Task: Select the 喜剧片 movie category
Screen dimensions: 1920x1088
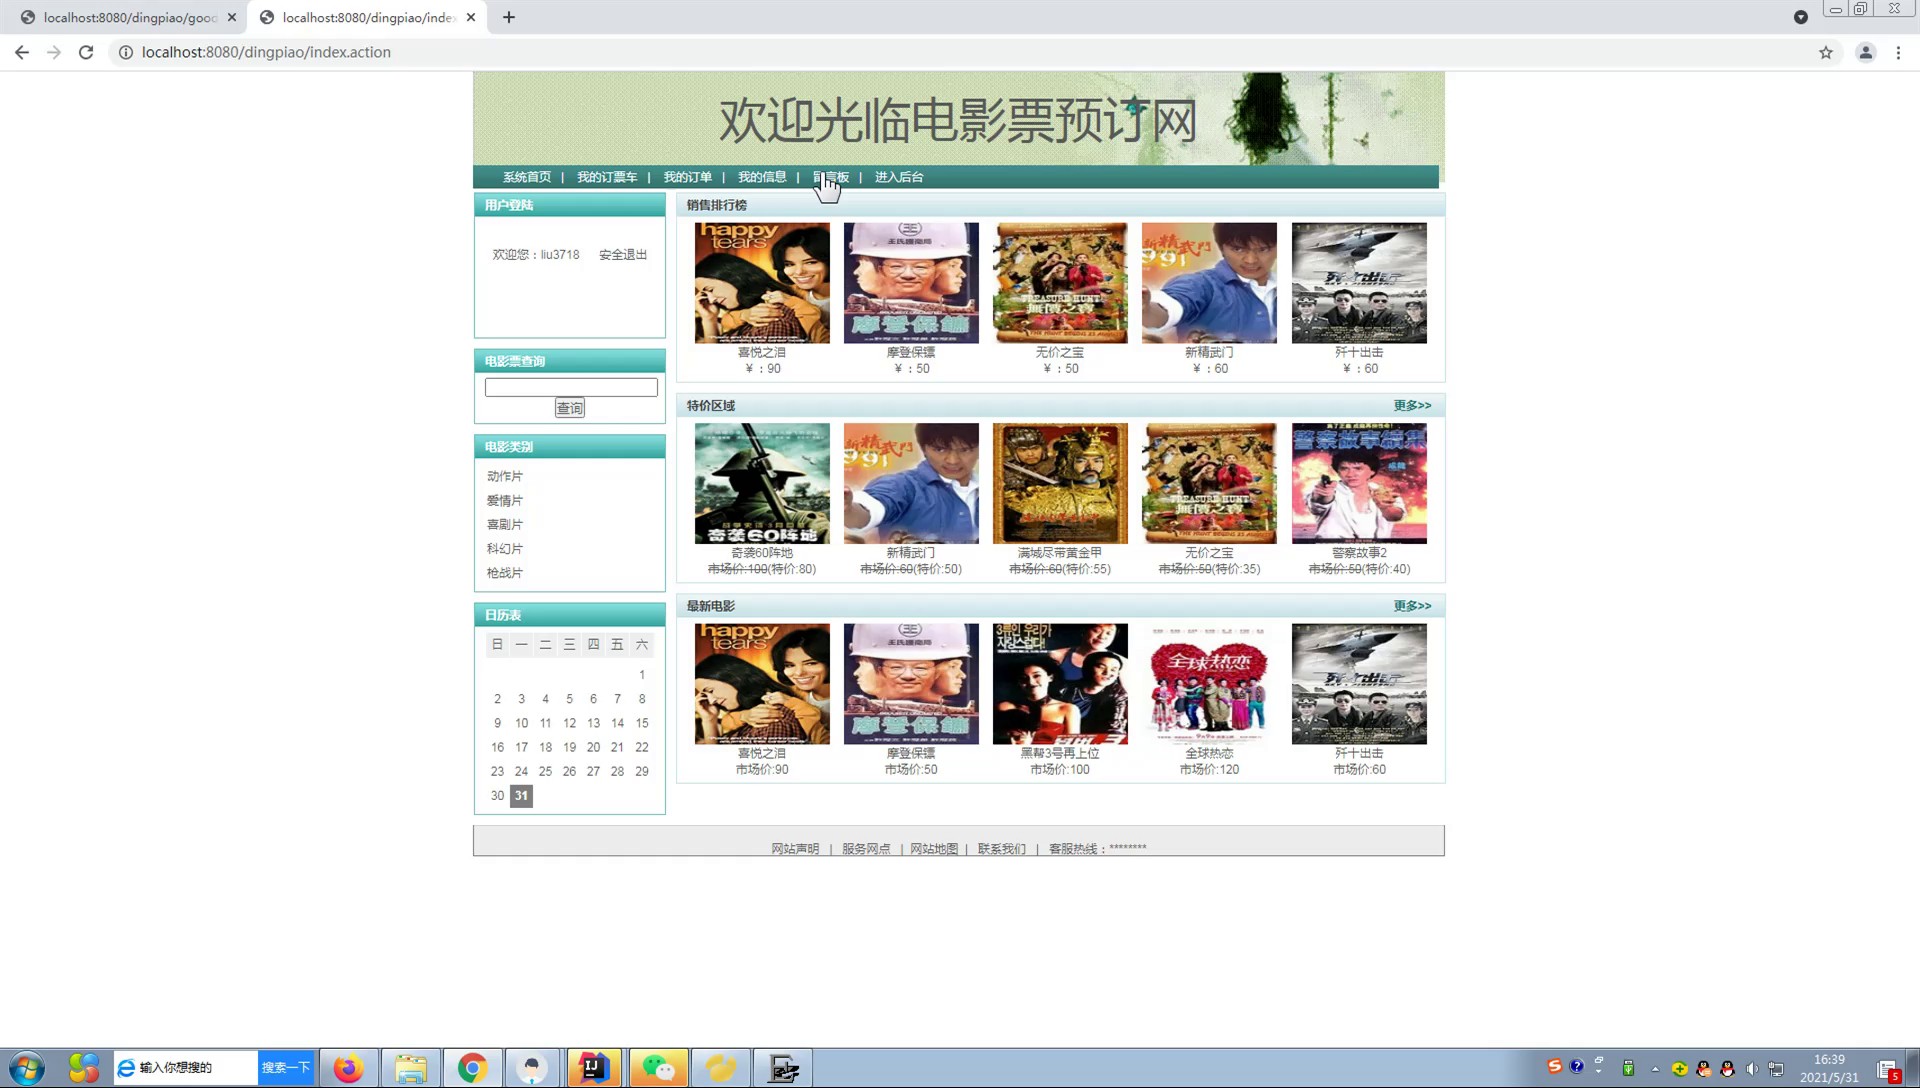Action: [x=505, y=524]
